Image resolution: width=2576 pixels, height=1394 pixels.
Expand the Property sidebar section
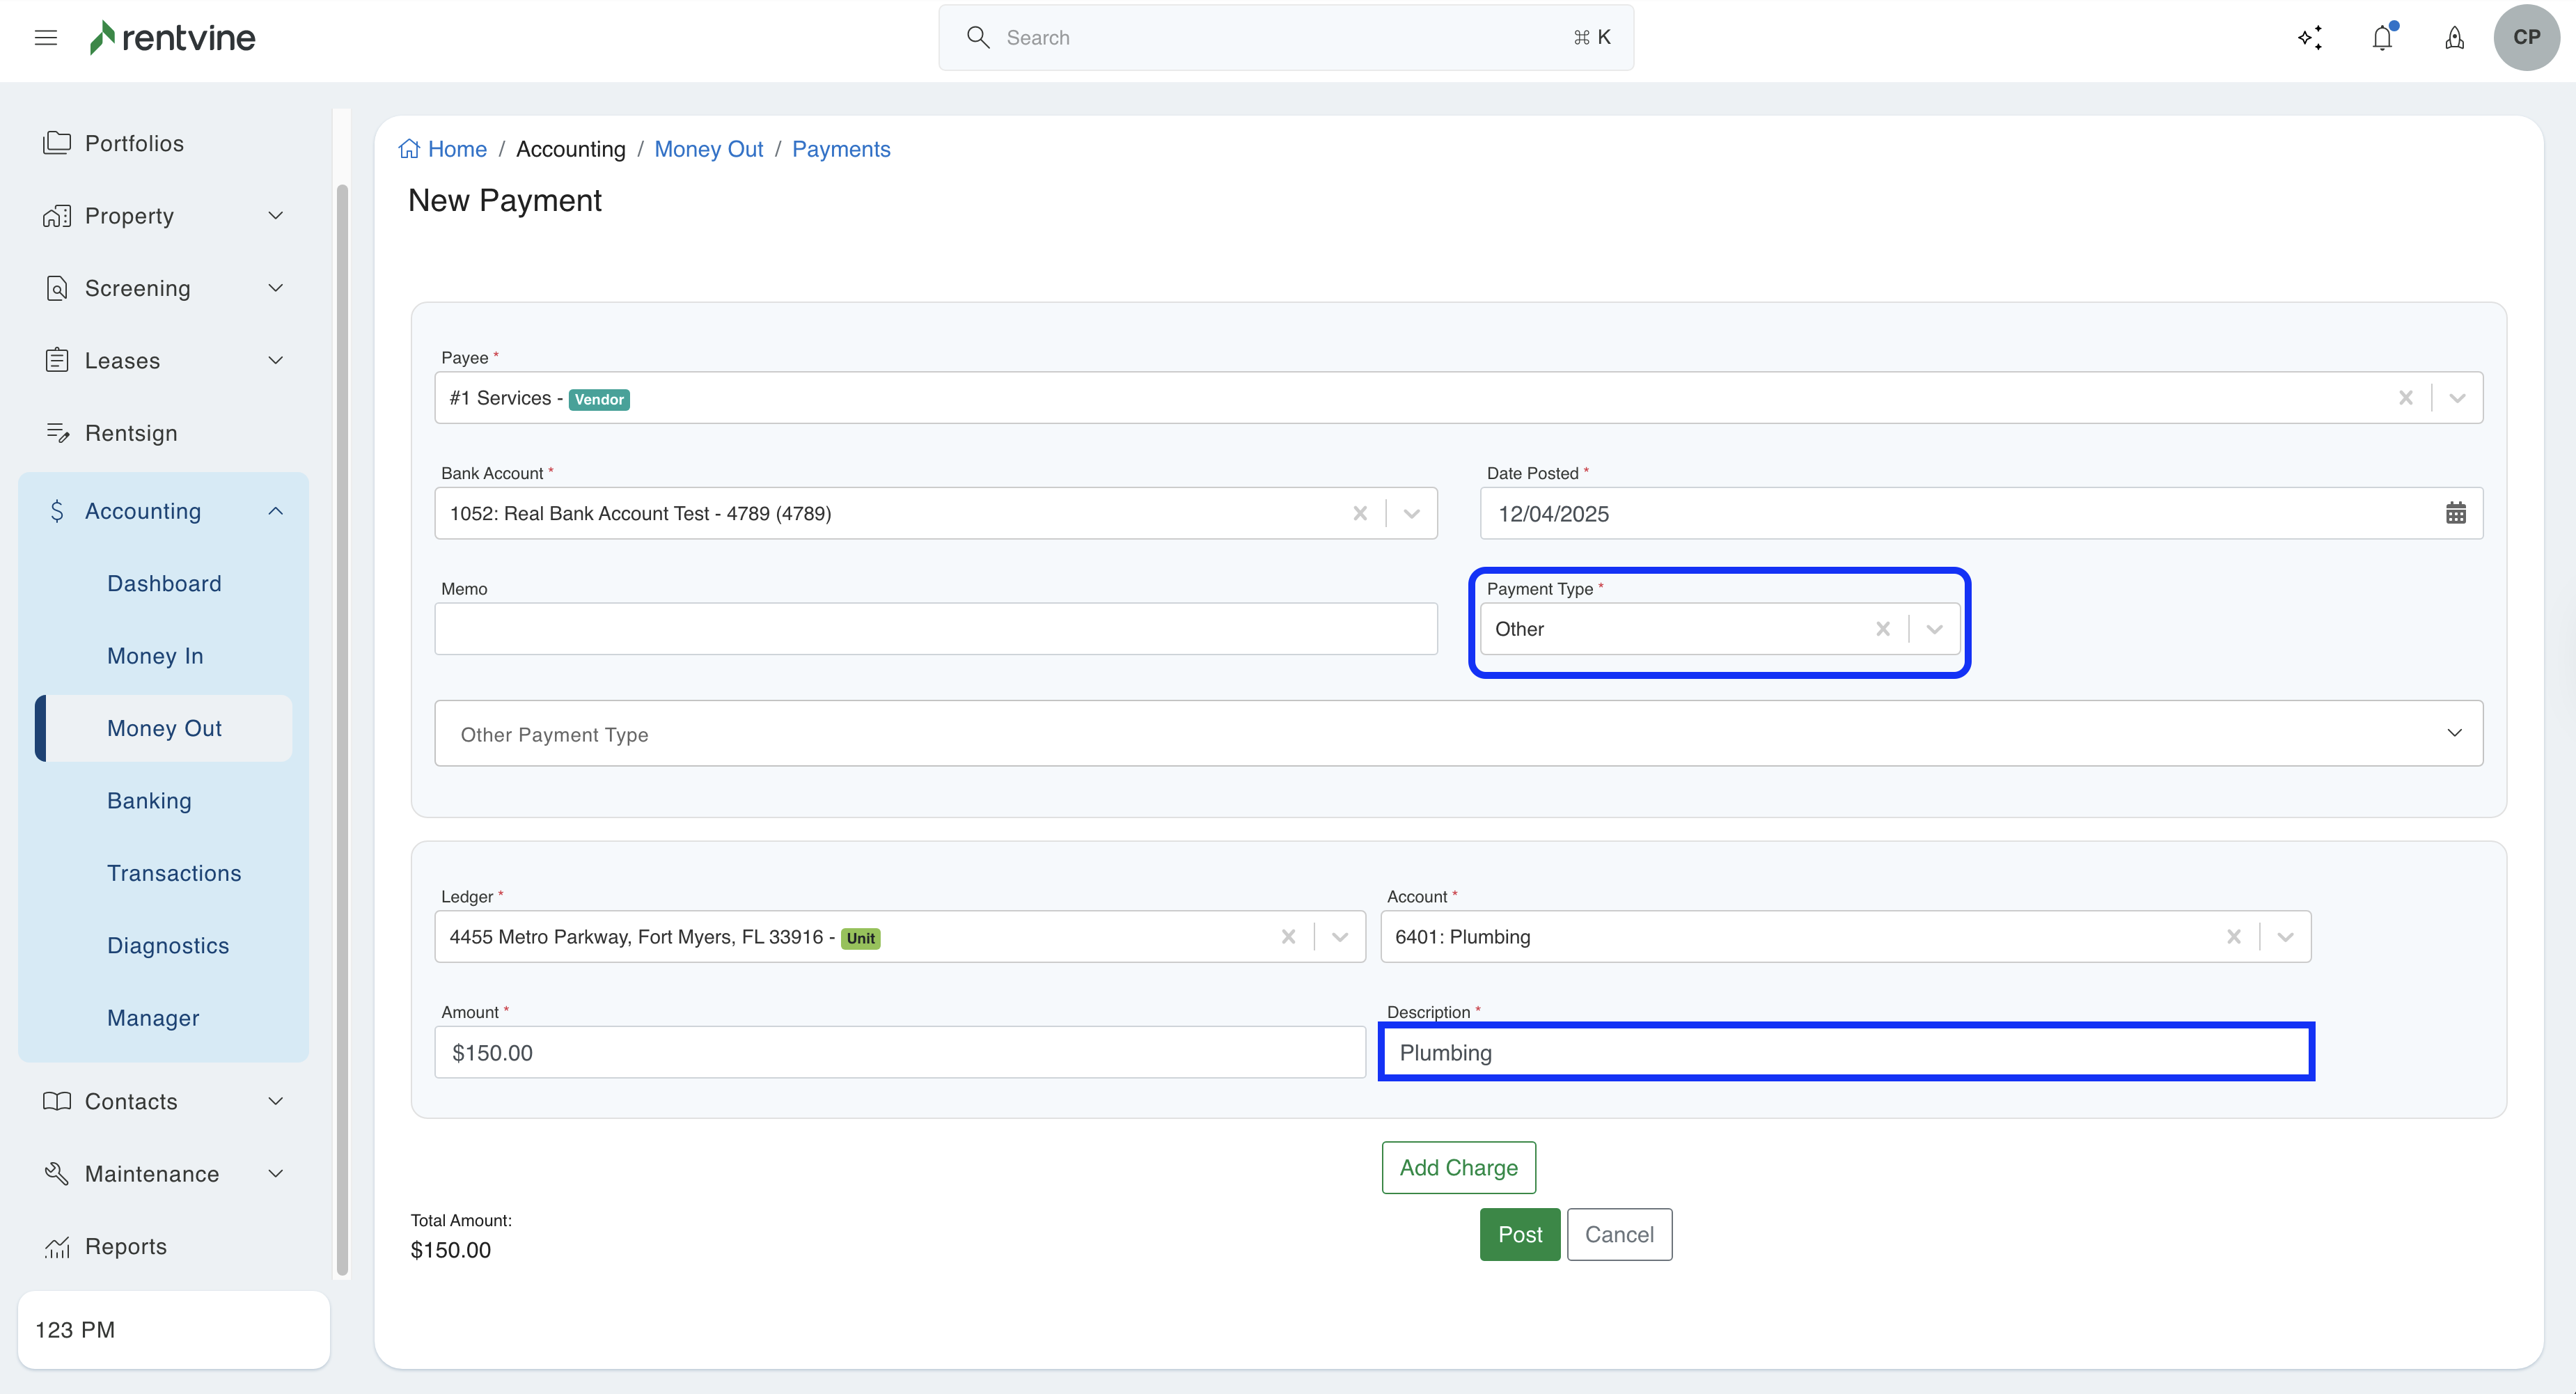pyautogui.click(x=275, y=216)
